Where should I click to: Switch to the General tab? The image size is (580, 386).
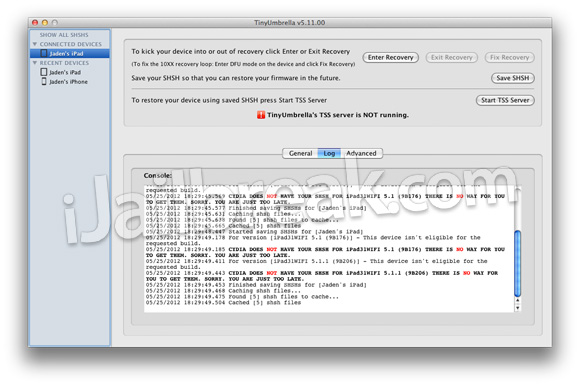click(300, 153)
